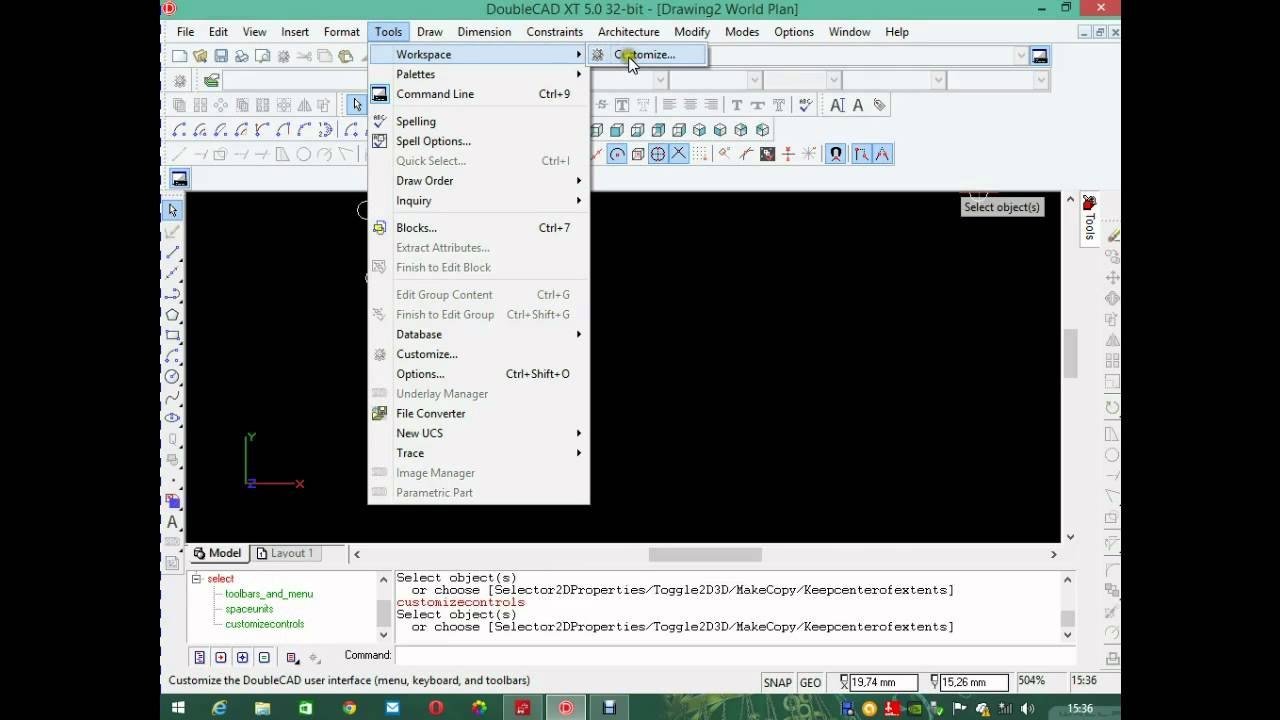Click the Save diskette icon in toolbar
Image resolution: width=1280 pixels, height=720 pixels.
pos(221,56)
